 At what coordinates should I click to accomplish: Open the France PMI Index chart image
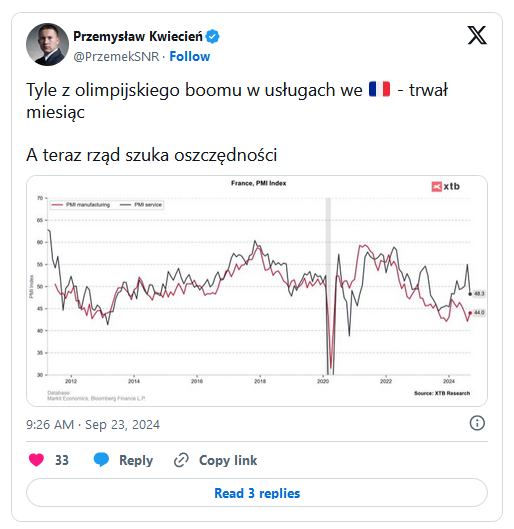tap(257, 291)
